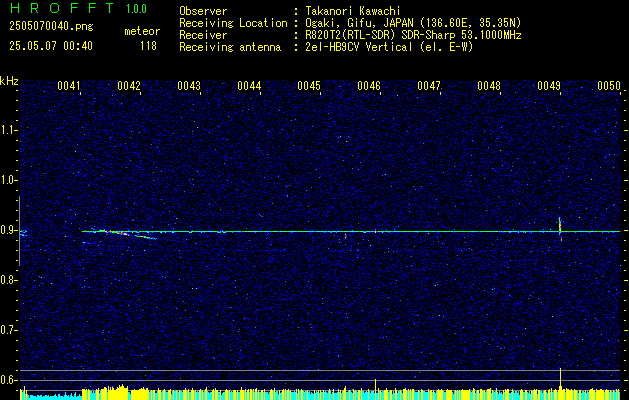The height and width of the screenshot is (400, 629).
Task: Click time marker 0044
Action: [x=249, y=86]
